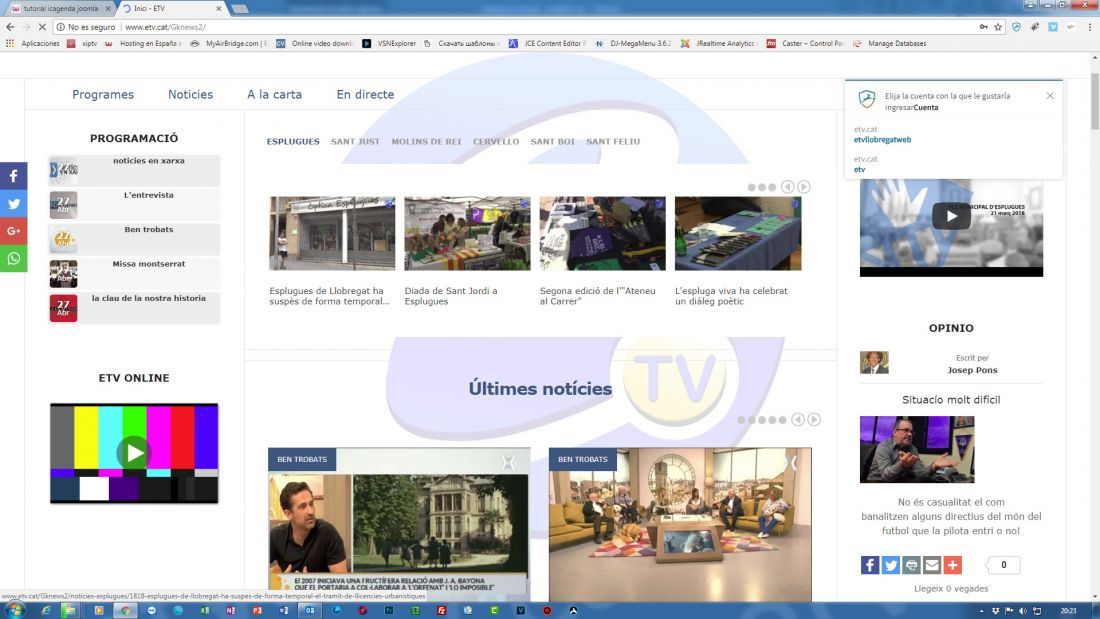
Task: Open article Esplugues de Llobregat ha suspès
Action: pyautogui.click(x=329, y=296)
